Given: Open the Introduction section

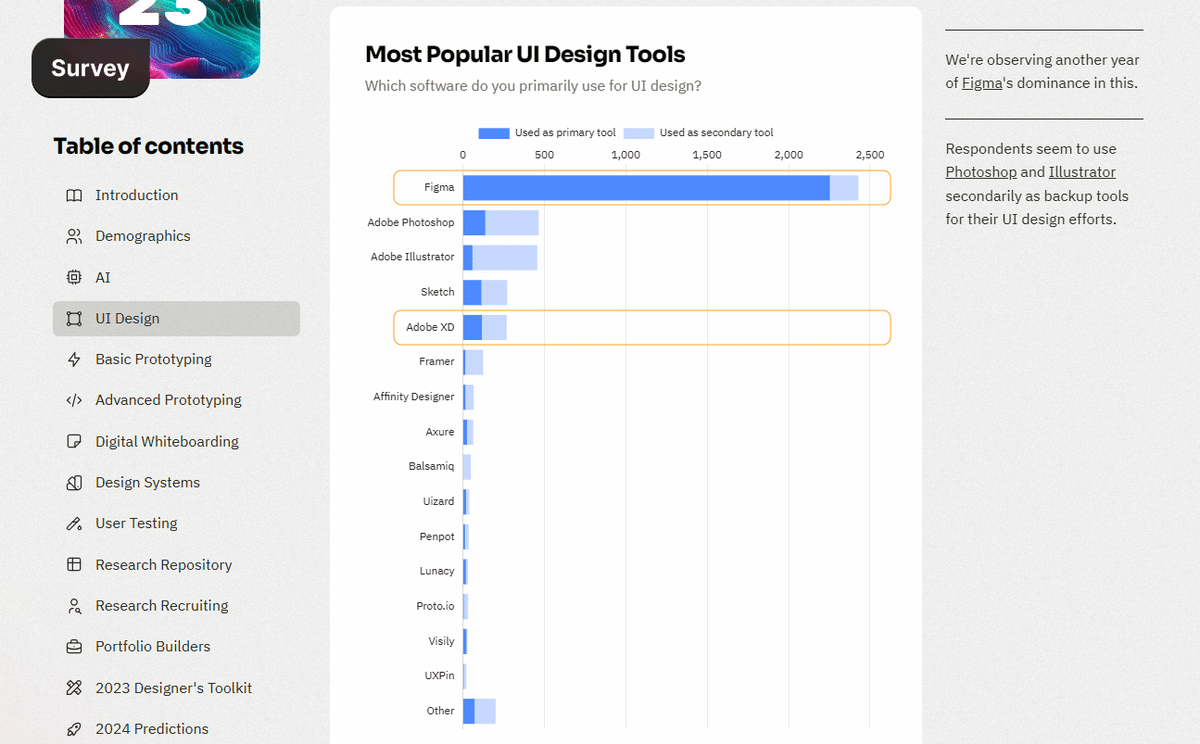Looking at the screenshot, I should (176, 195).
